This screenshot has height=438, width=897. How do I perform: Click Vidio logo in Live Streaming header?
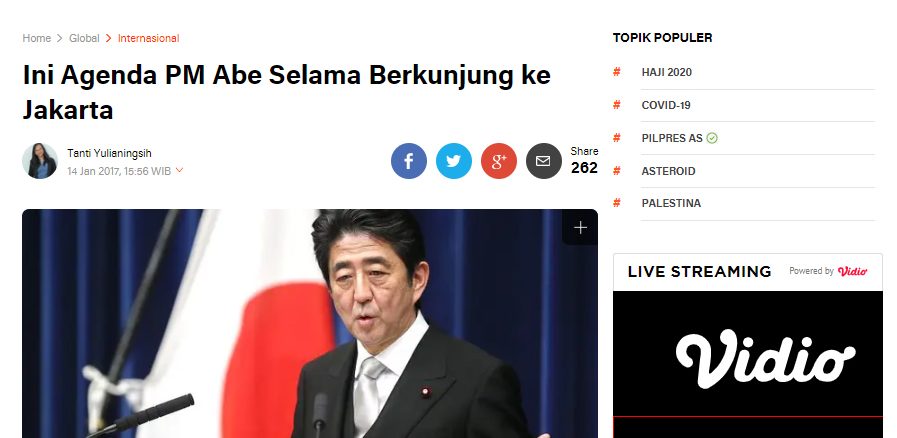click(852, 271)
